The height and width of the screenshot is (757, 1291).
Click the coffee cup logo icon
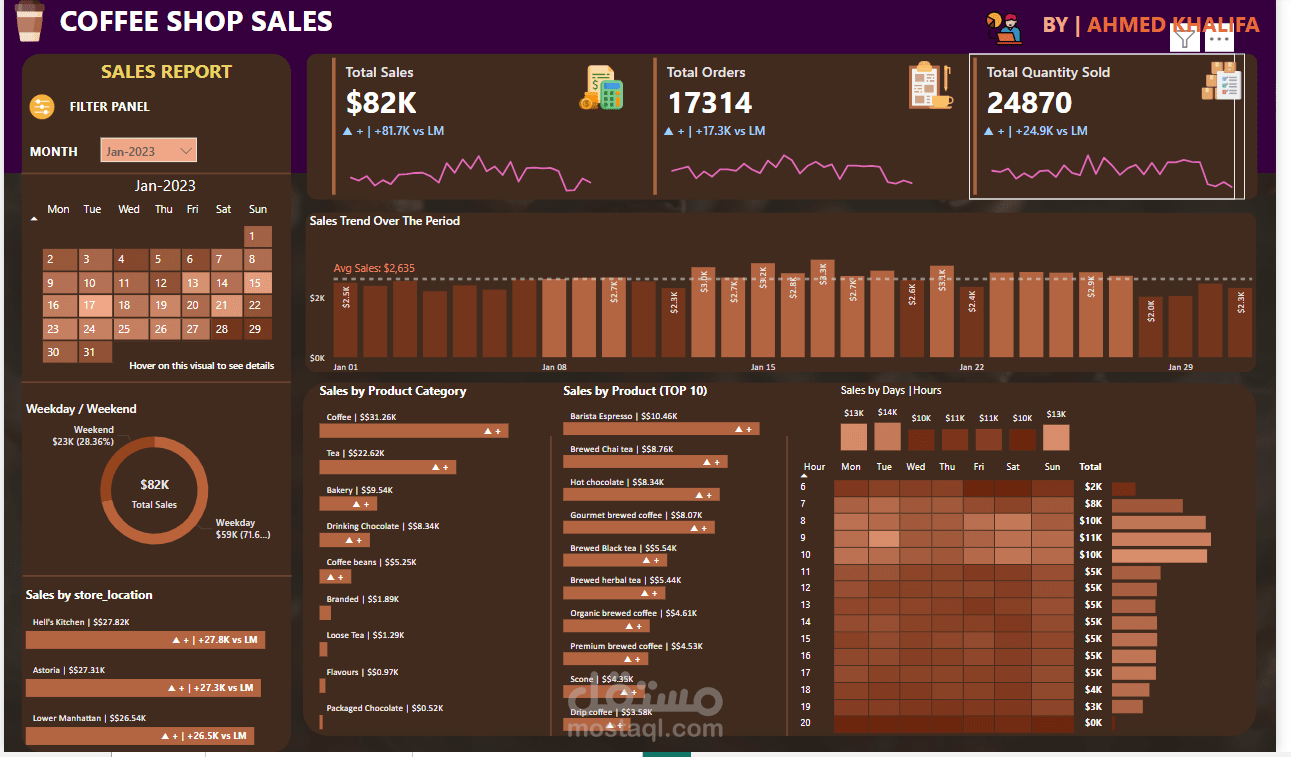(x=30, y=21)
